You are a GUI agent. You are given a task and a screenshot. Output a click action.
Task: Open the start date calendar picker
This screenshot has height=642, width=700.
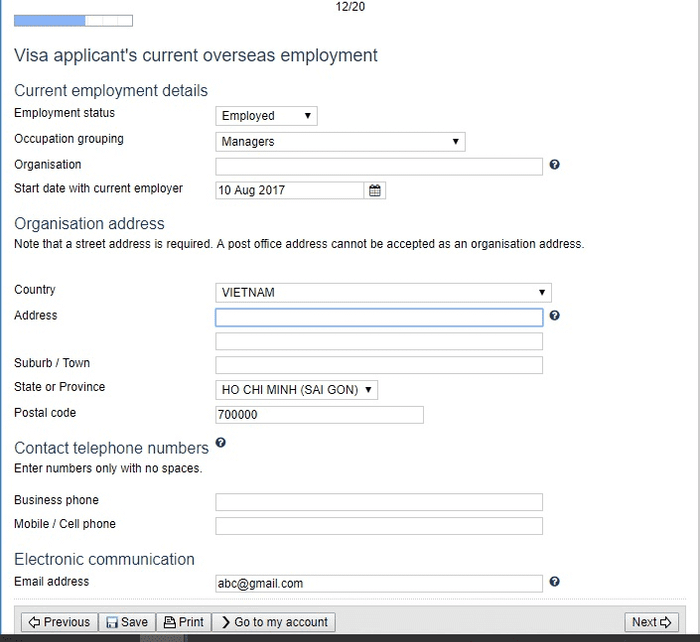(x=375, y=191)
